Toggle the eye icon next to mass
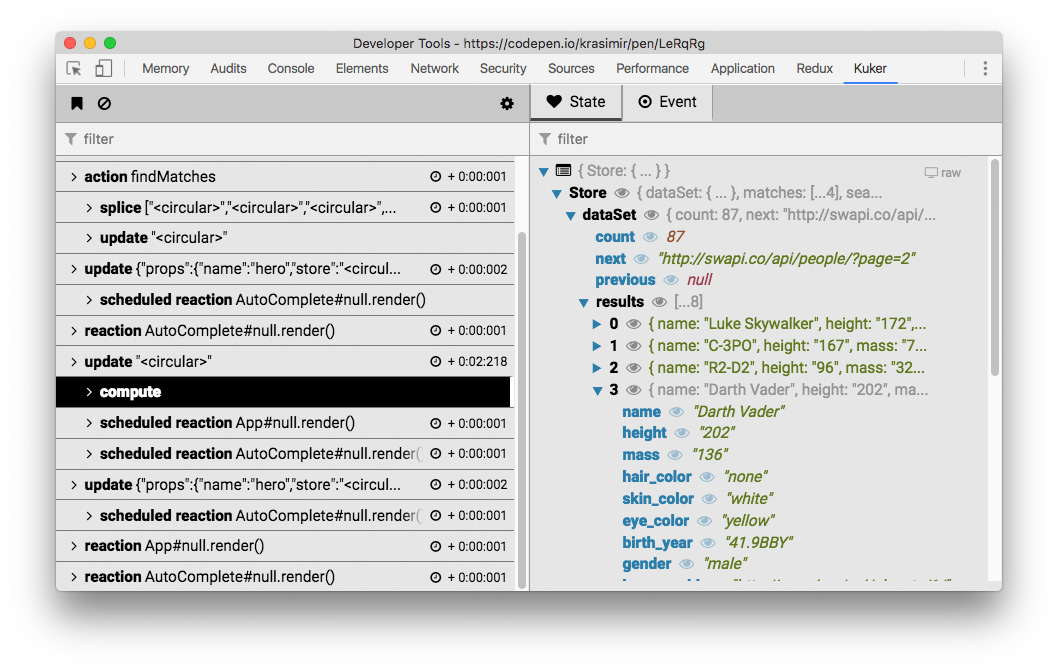1058x671 pixels. [674, 455]
